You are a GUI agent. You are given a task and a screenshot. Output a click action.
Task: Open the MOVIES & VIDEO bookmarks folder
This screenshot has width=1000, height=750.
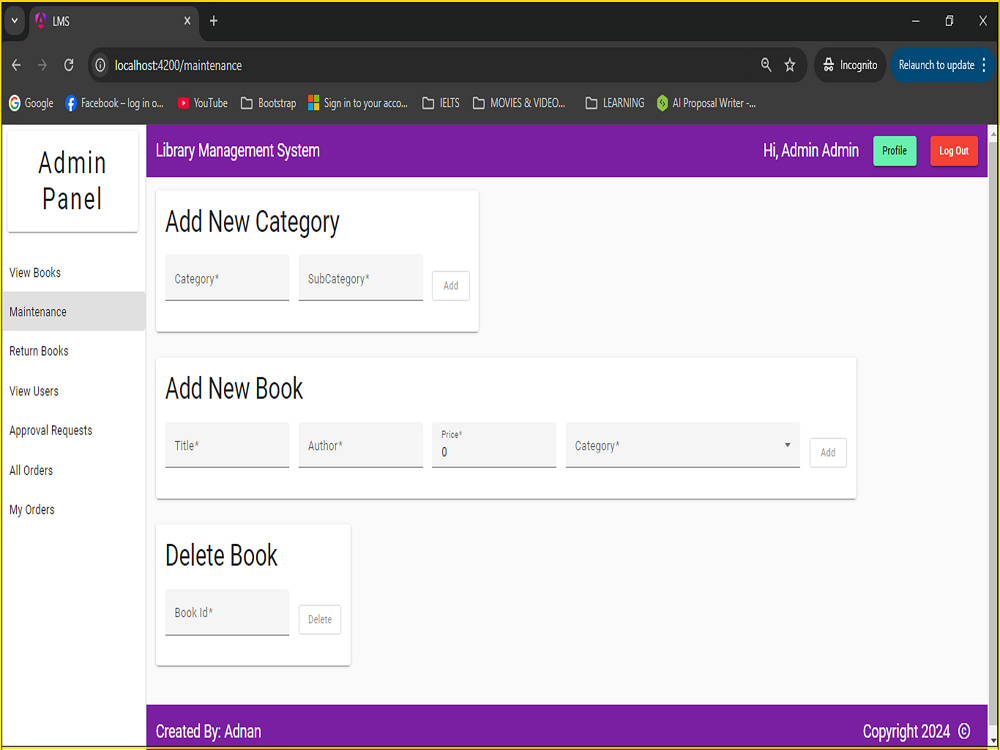[519, 103]
